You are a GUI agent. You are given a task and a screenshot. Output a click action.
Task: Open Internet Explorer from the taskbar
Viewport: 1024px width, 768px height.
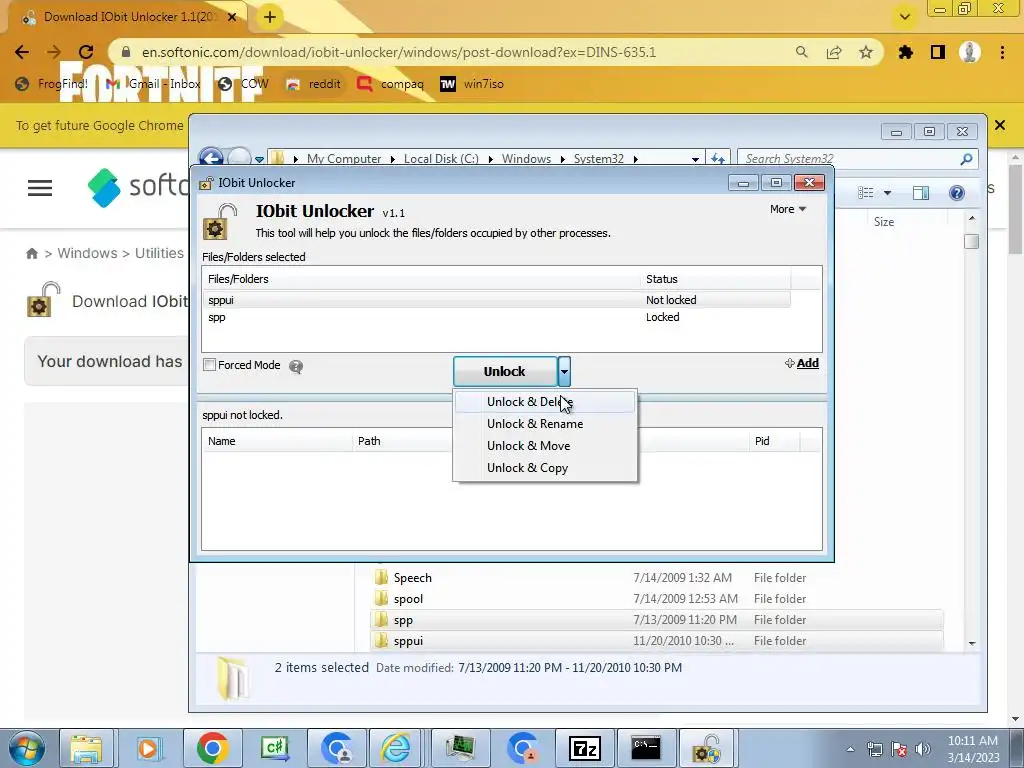click(396, 748)
